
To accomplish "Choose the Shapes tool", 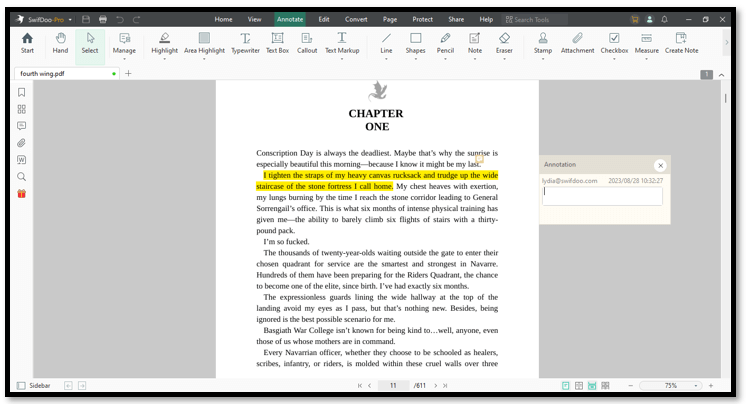I will click(415, 42).
